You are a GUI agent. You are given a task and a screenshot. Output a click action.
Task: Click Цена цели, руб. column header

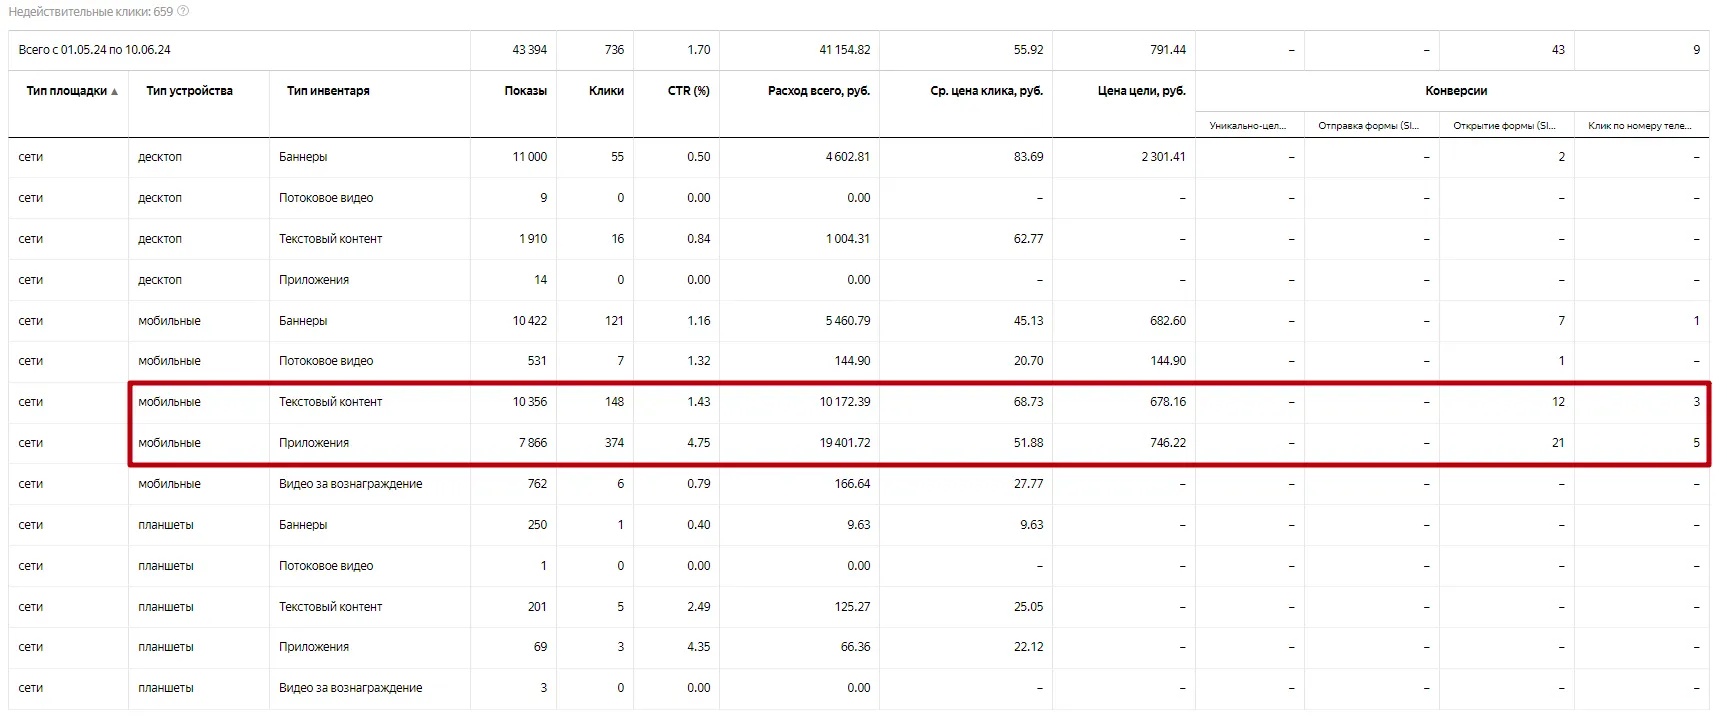pos(1141,91)
